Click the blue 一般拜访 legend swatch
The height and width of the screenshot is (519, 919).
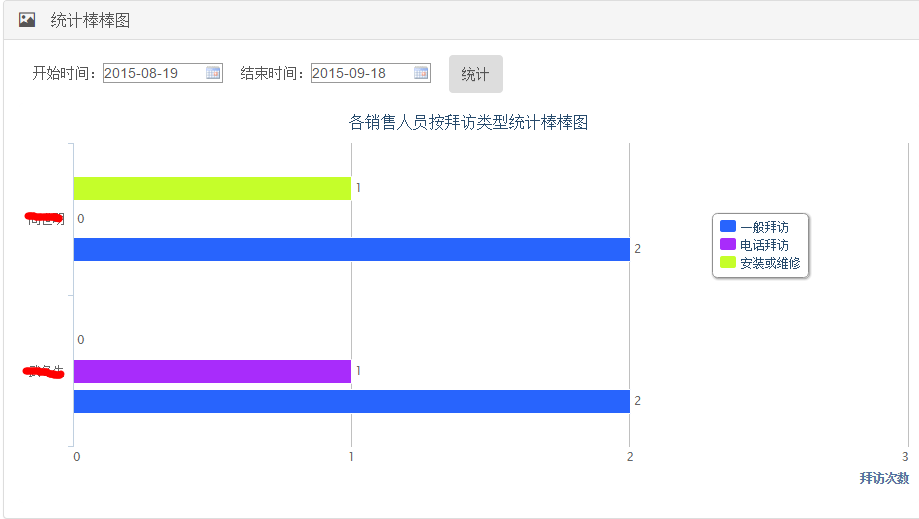tap(727, 226)
